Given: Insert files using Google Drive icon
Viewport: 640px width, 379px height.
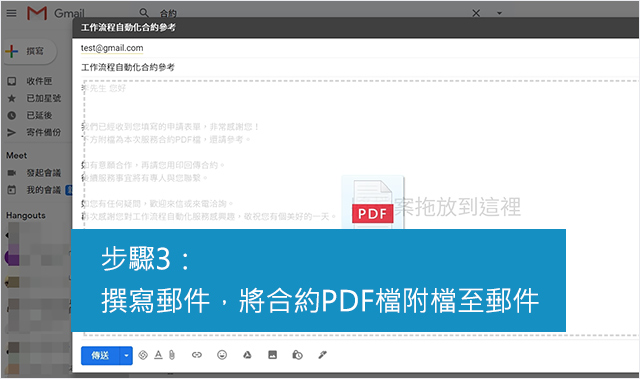Looking at the screenshot, I should [x=247, y=355].
